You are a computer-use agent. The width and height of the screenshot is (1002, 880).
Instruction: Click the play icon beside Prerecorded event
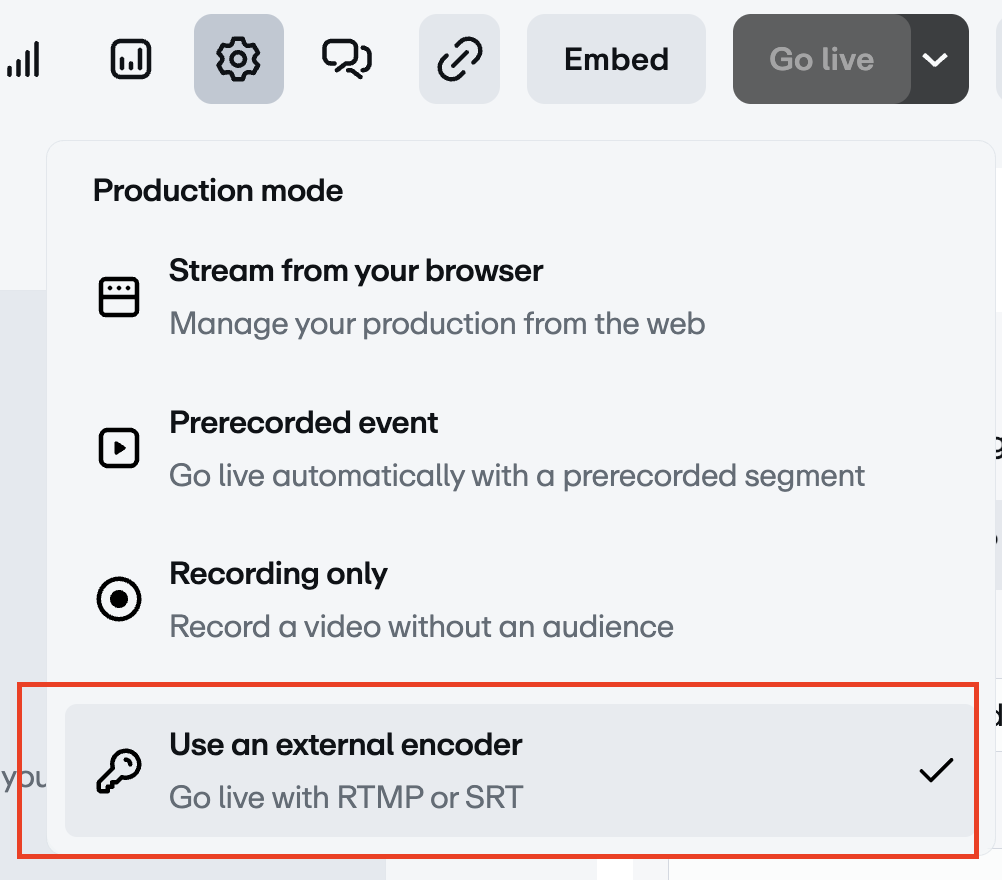click(119, 448)
